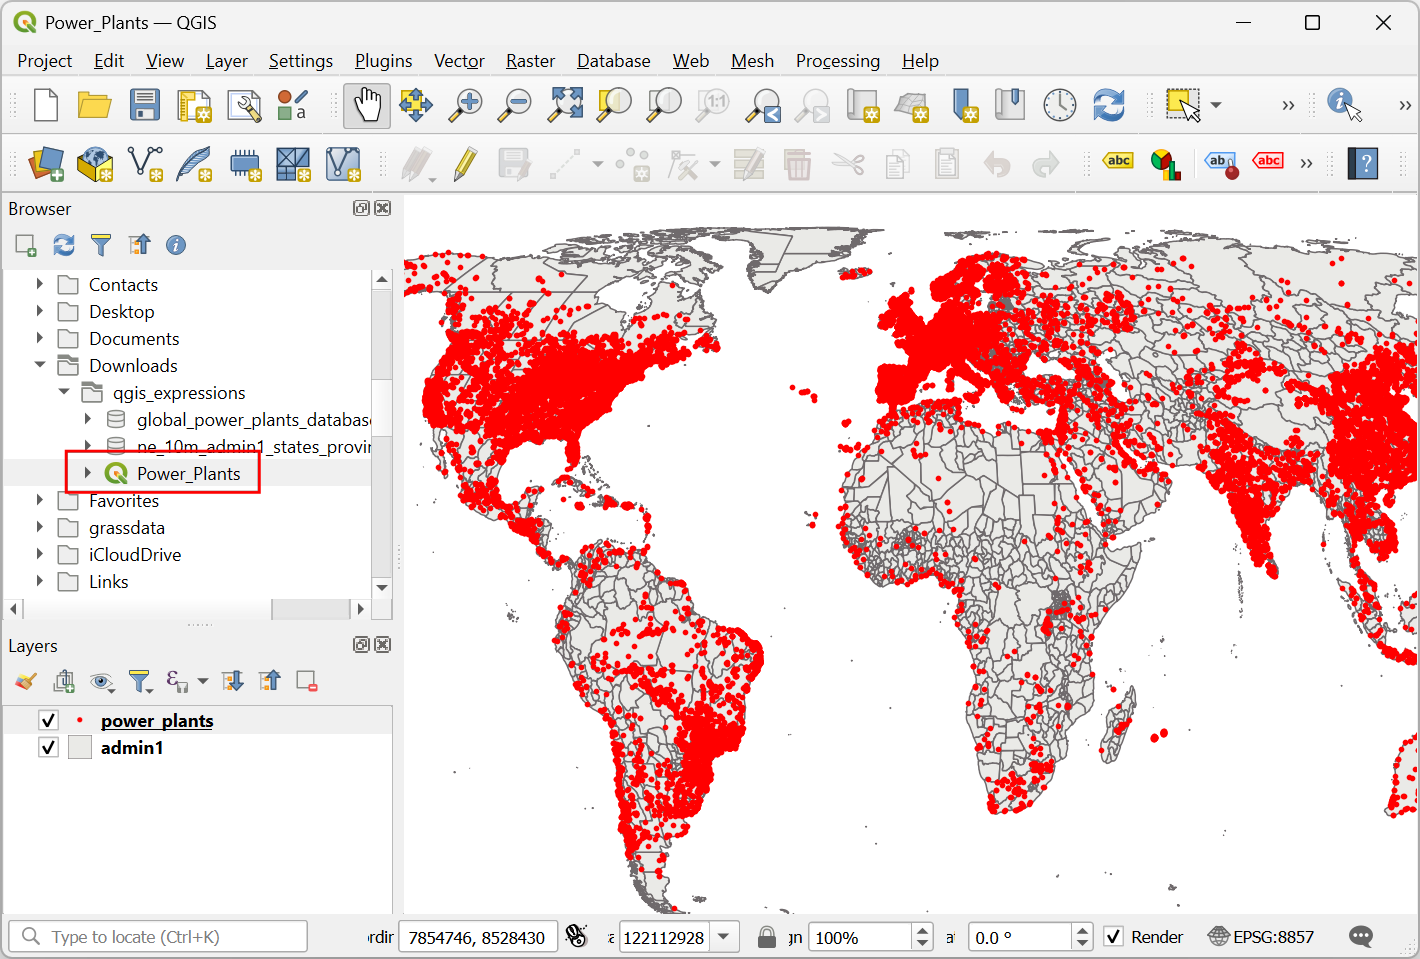Open the Project menu
Viewport: 1420px width, 959px height.
(45, 61)
